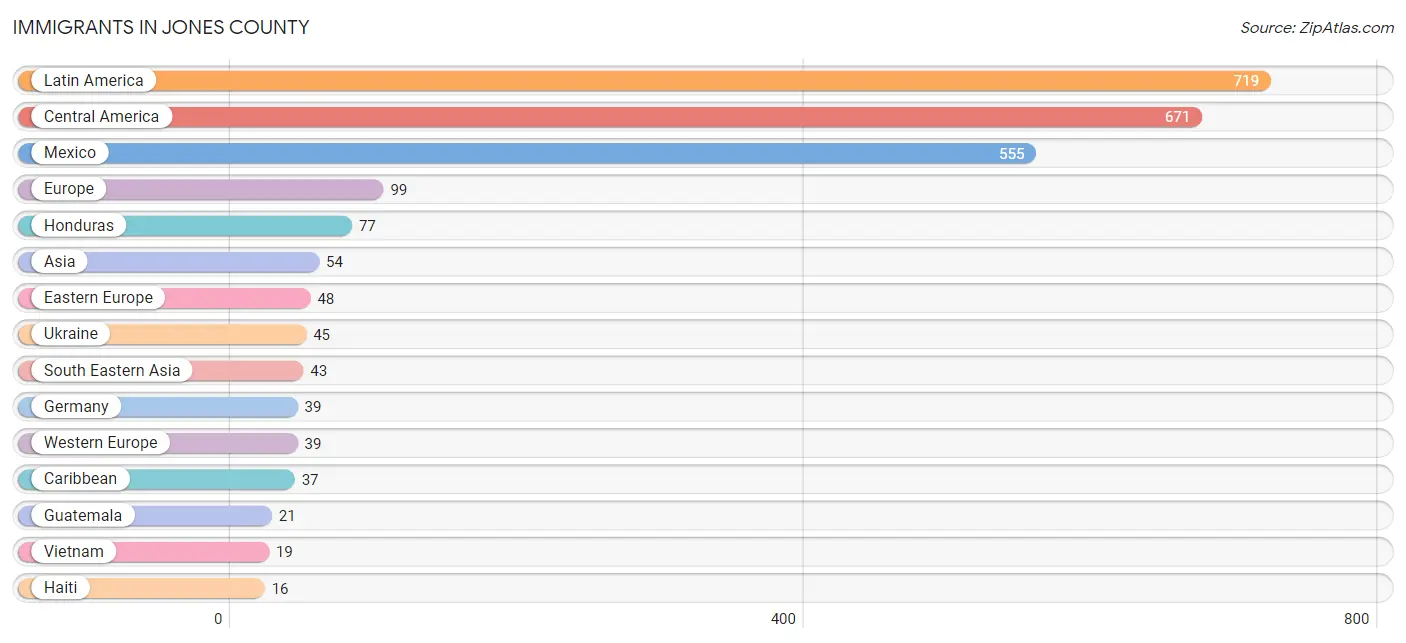Viewport: 1406px width, 643px height.
Task: Click the 48 value next to Eastern Europe
Action: point(326,299)
